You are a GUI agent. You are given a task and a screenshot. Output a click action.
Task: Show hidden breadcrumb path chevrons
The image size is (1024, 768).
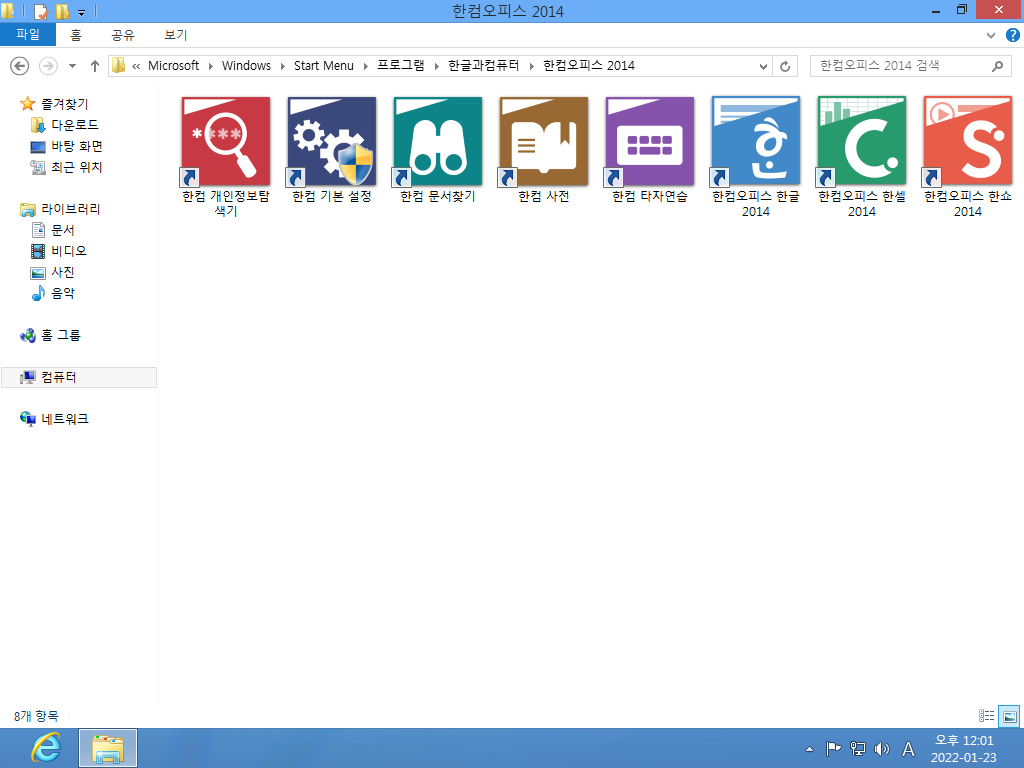coord(136,66)
